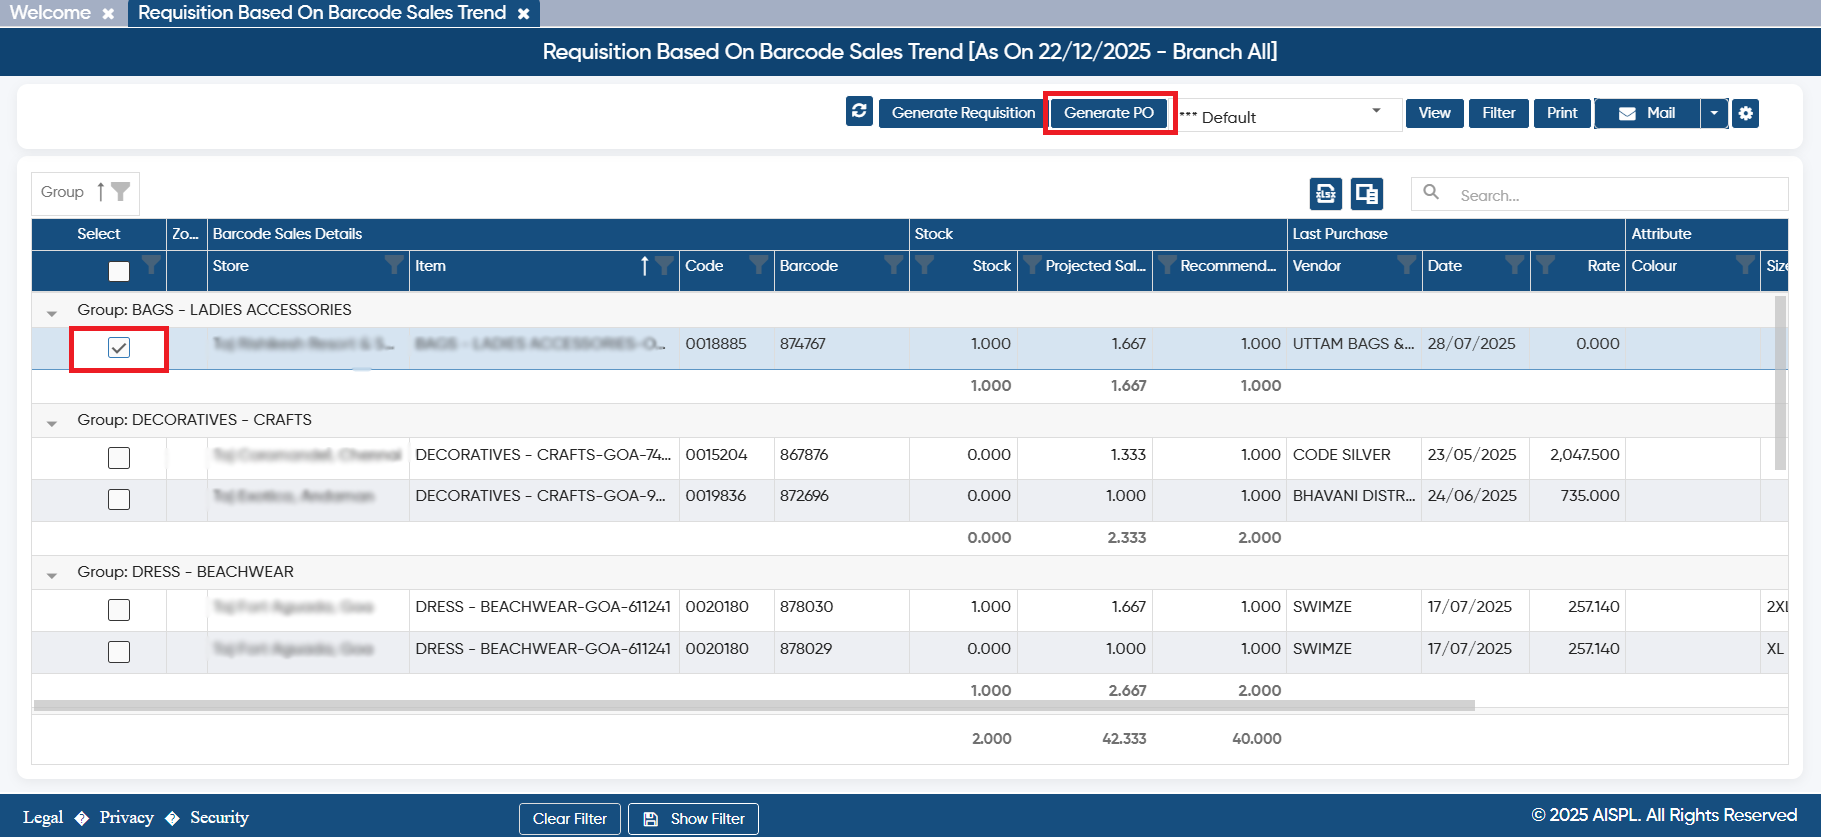The image size is (1821, 837).
Task: Uncheck the selected BAGS row checkbox
Action: coord(119,348)
